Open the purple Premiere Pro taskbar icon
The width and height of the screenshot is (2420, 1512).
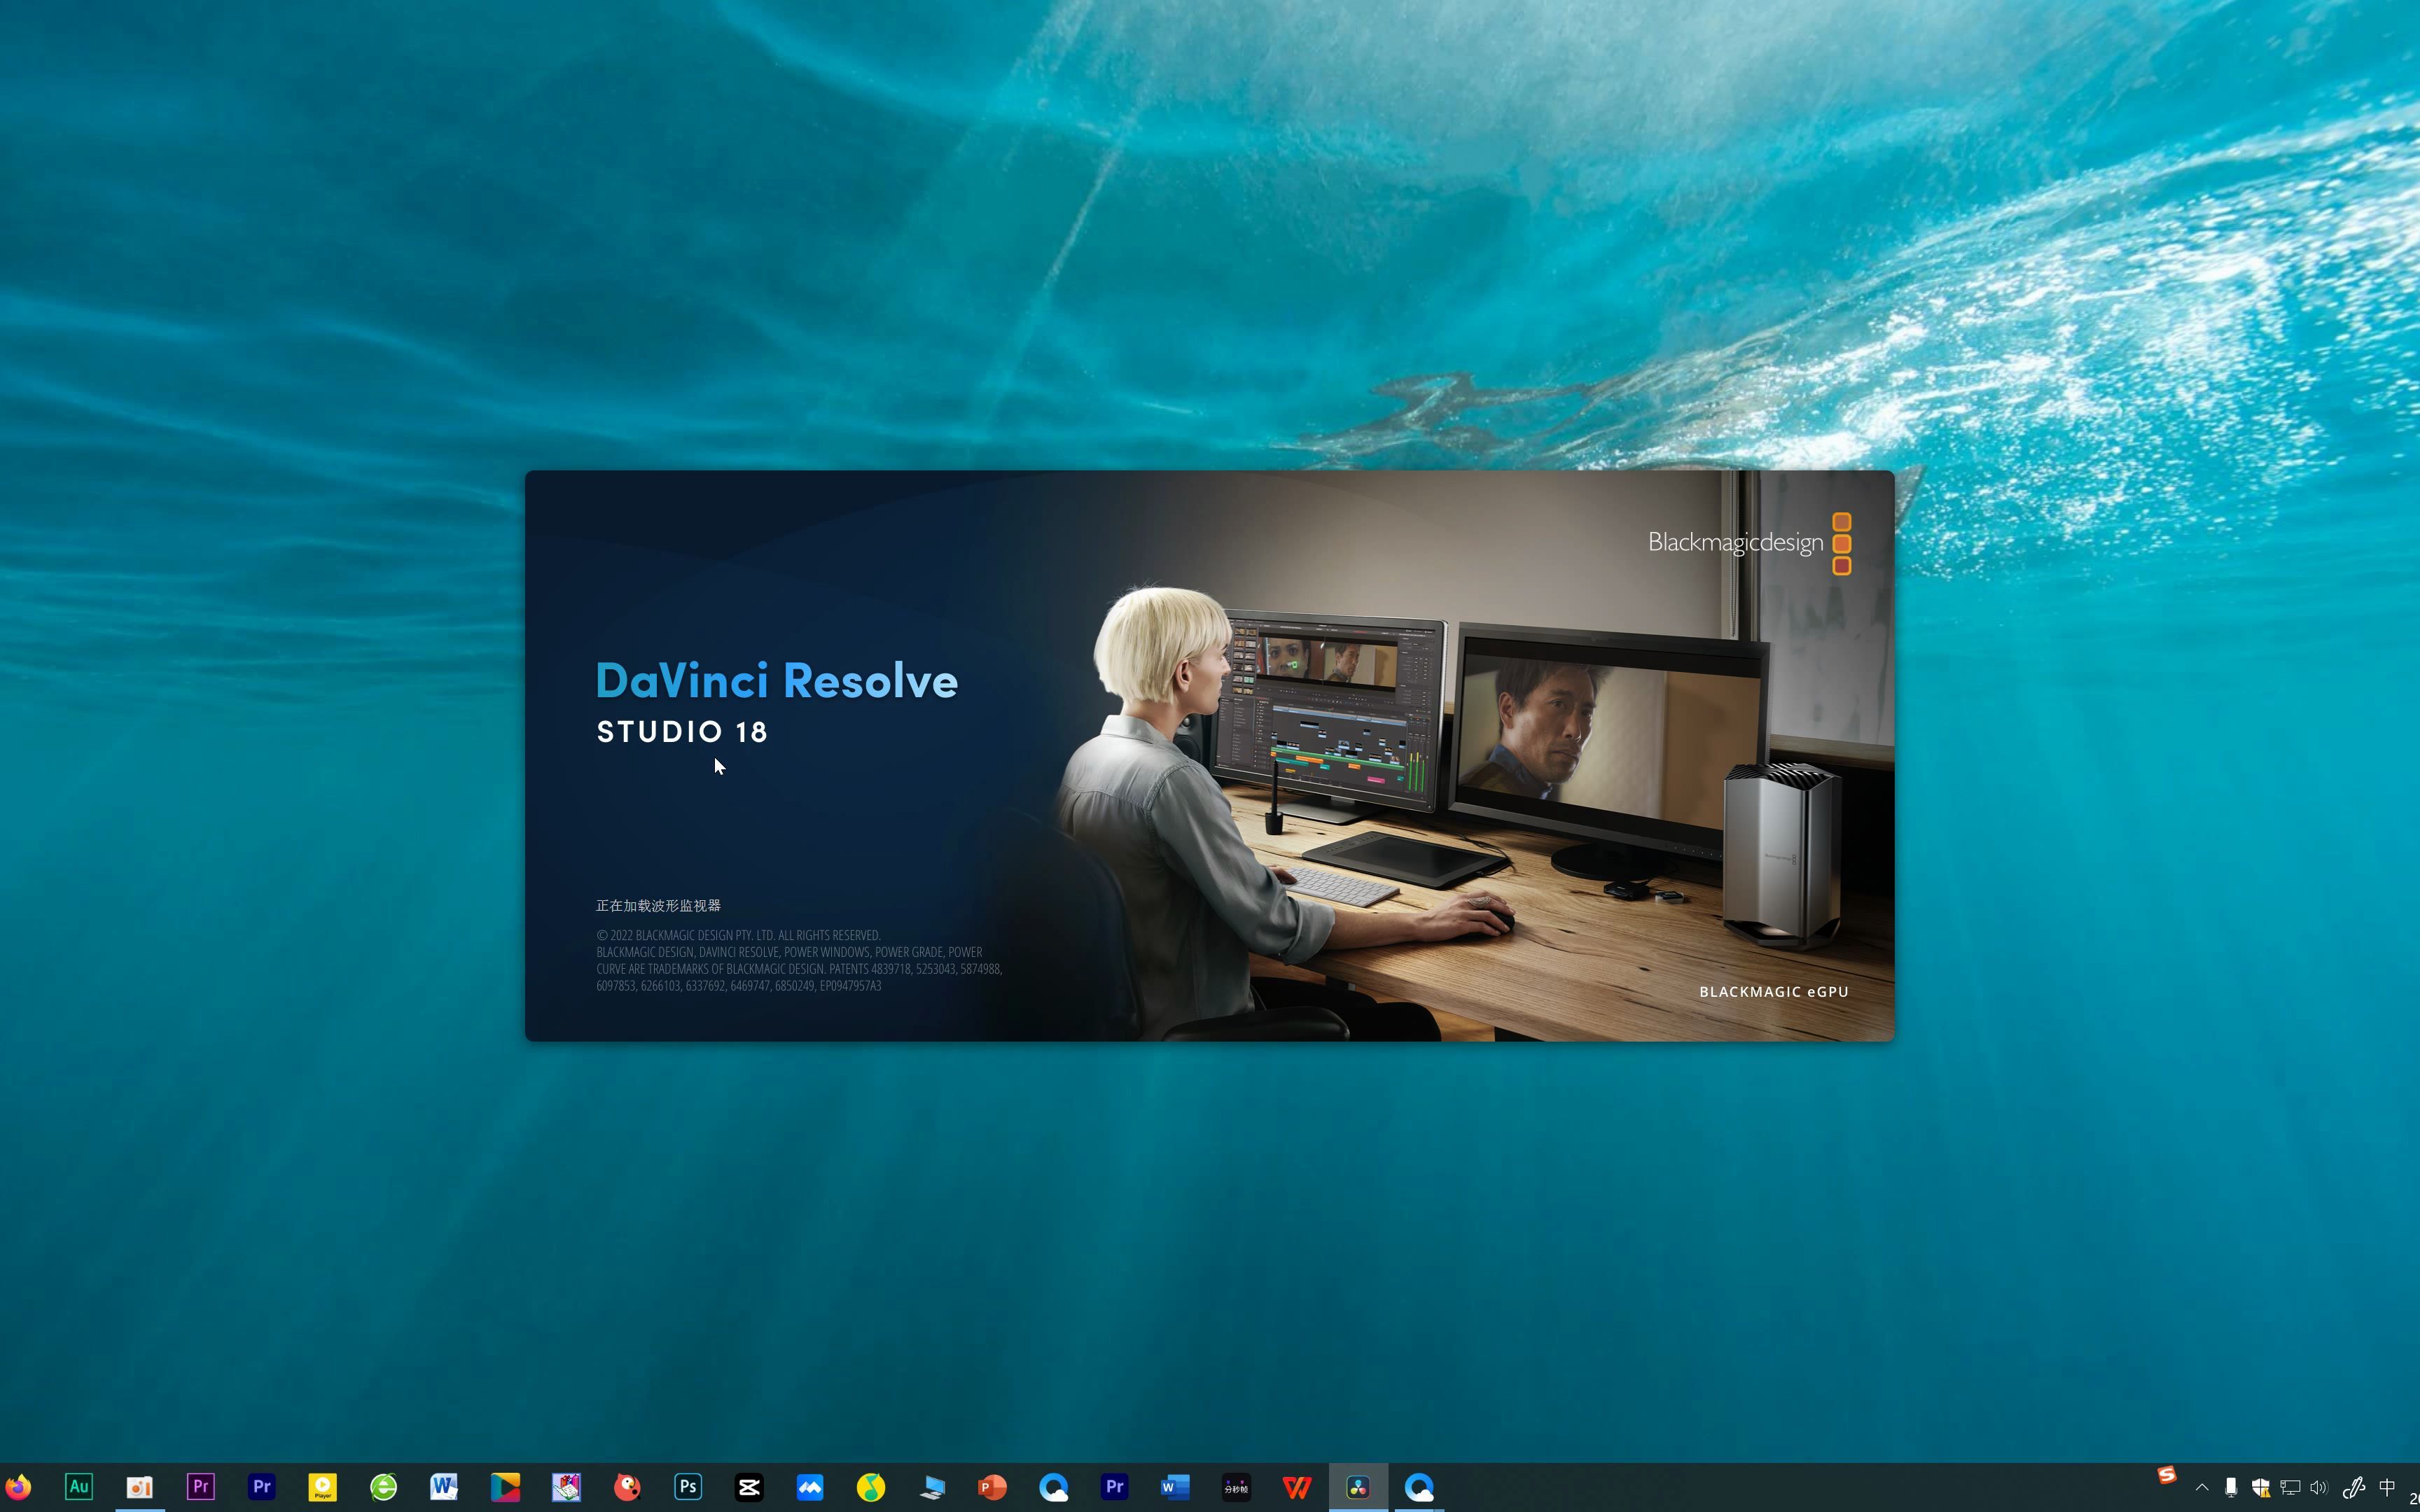pyautogui.click(x=201, y=1487)
